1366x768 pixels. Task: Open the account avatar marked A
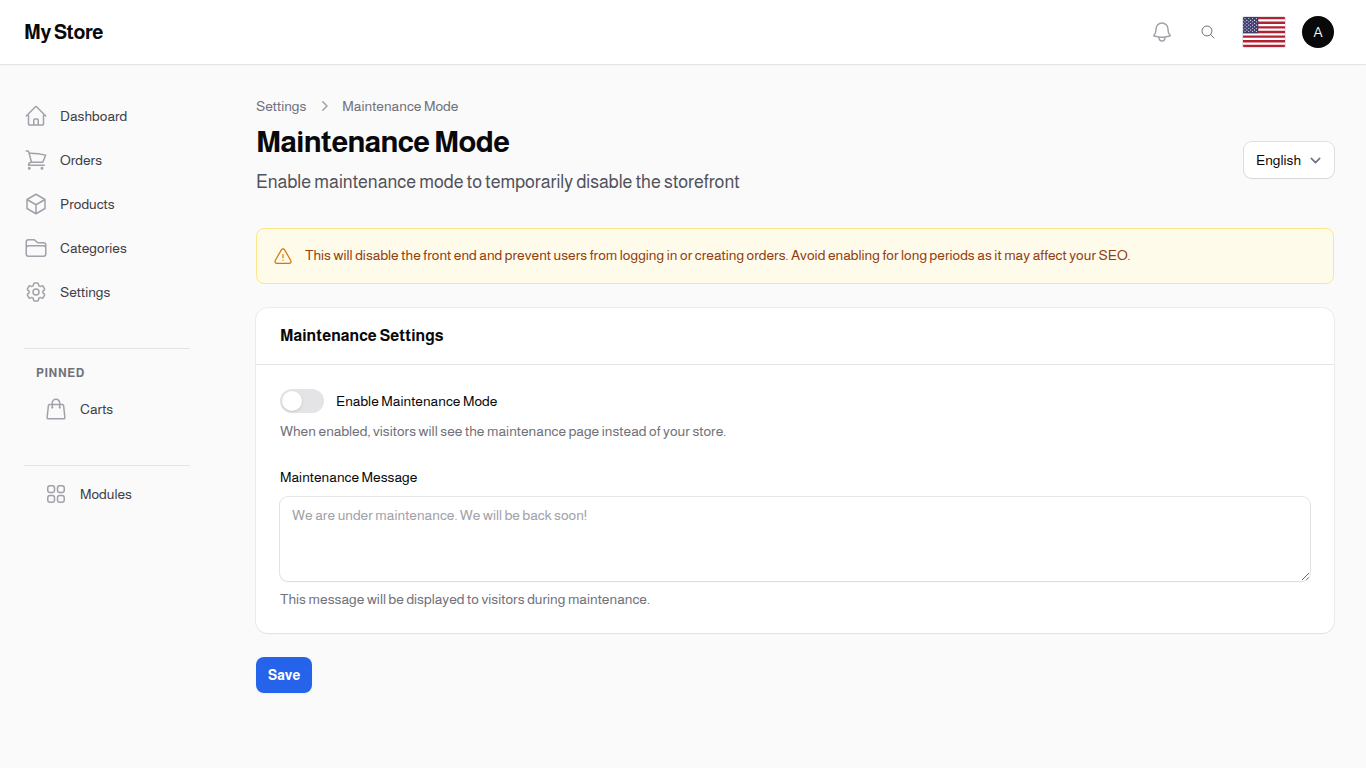1318,31
